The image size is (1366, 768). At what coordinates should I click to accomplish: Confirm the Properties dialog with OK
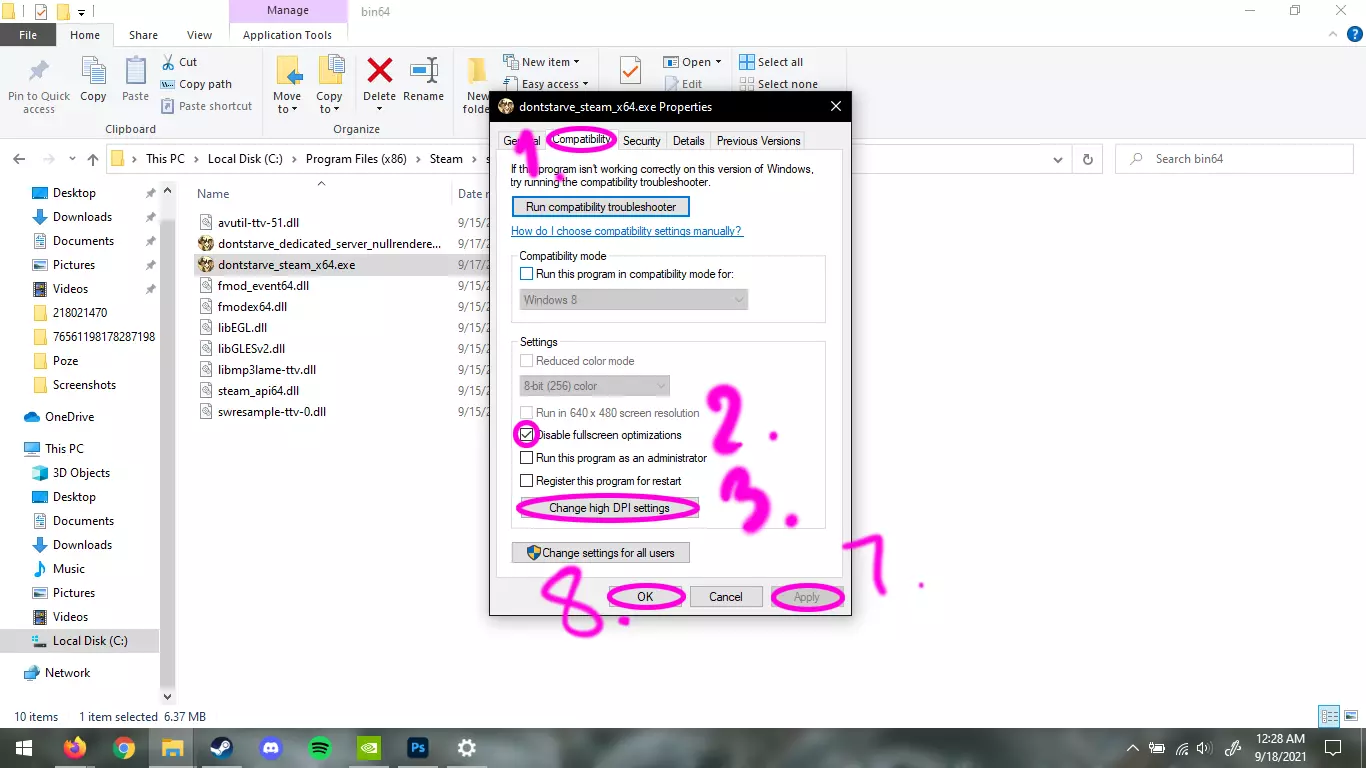click(645, 597)
